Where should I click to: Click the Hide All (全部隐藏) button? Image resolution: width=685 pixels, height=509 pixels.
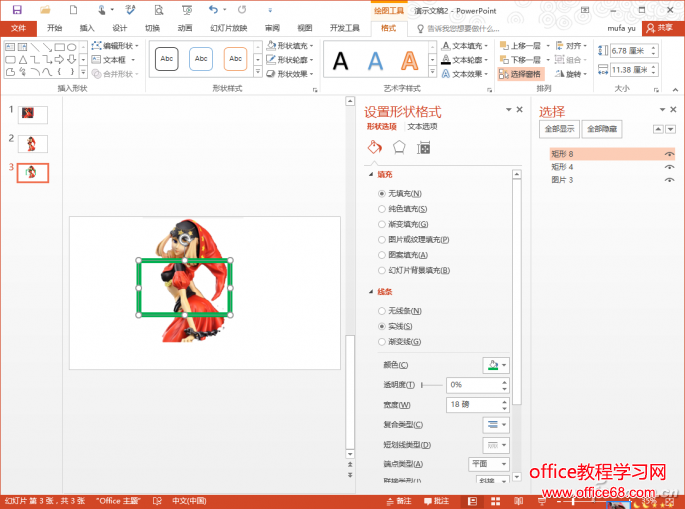(x=602, y=129)
